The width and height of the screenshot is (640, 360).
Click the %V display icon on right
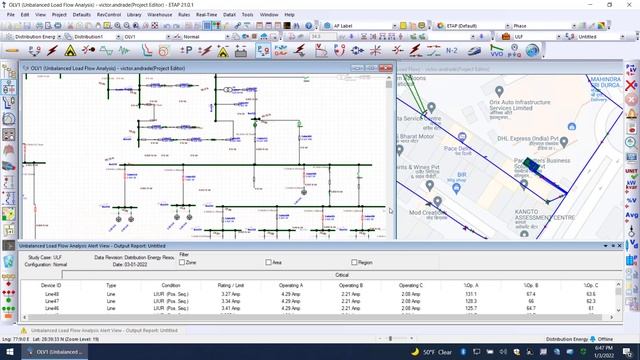(x=631, y=200)
